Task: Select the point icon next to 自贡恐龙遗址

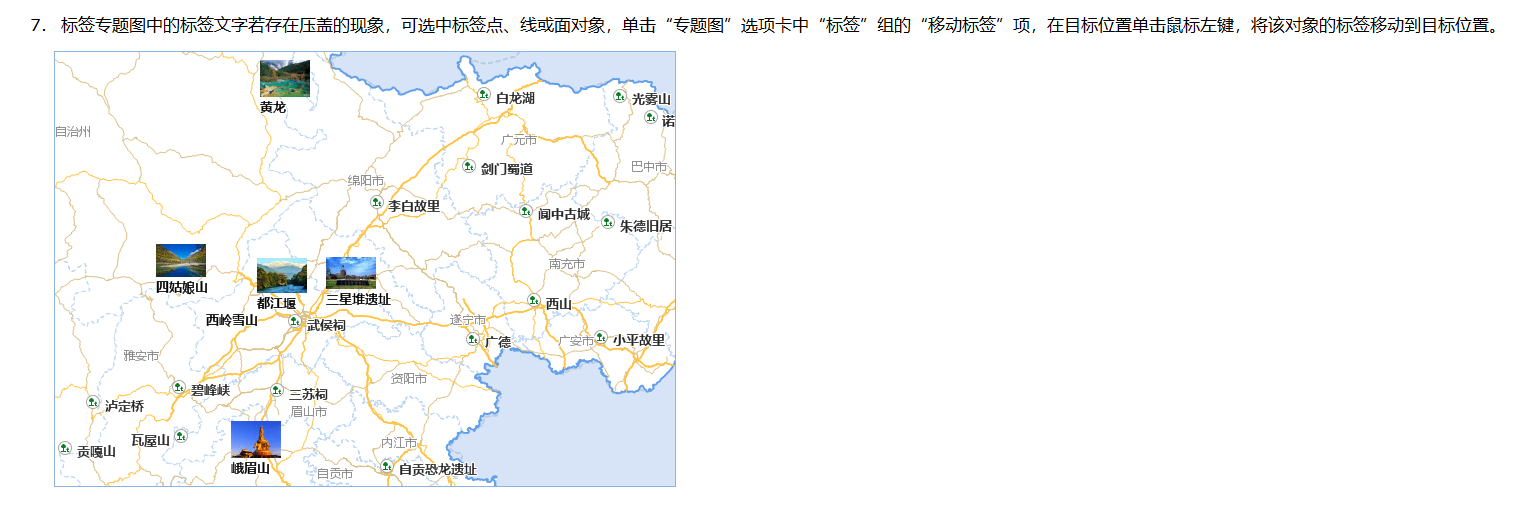Action: pyautogui.click(x=386, y=466)
